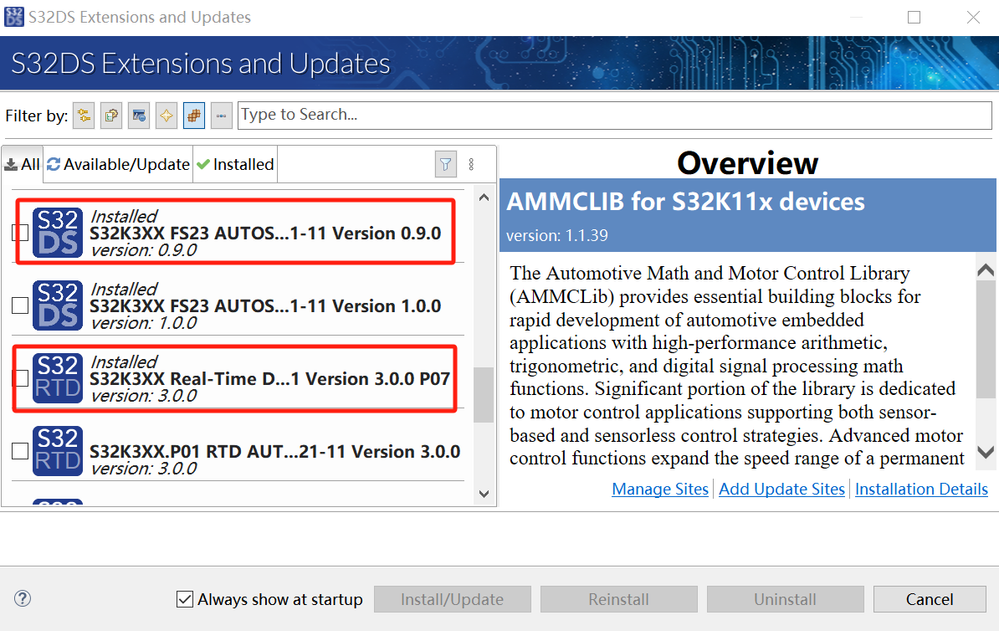The image size is (999, 631).
Task: Click the S32 DS icon for FS23 Version 1.0.0
Action: tap(57, 305)
